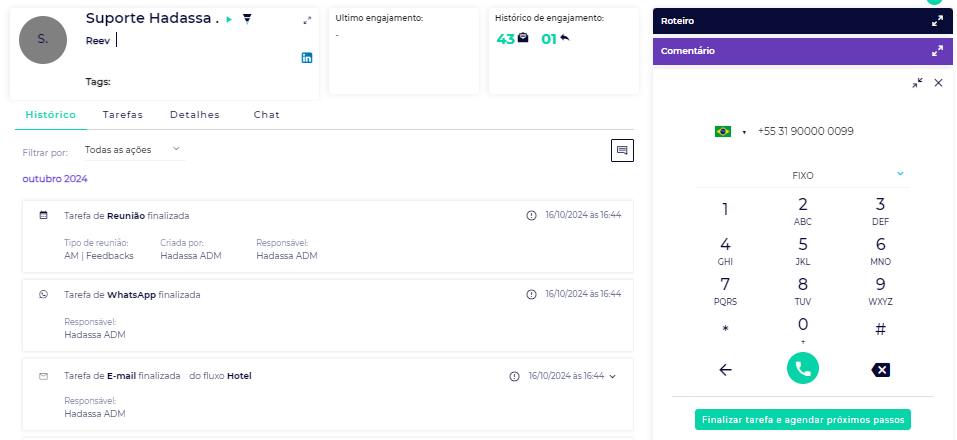Click the green play icon beside contact name
This screenshot has height=440, width=957.
point(229,19)
